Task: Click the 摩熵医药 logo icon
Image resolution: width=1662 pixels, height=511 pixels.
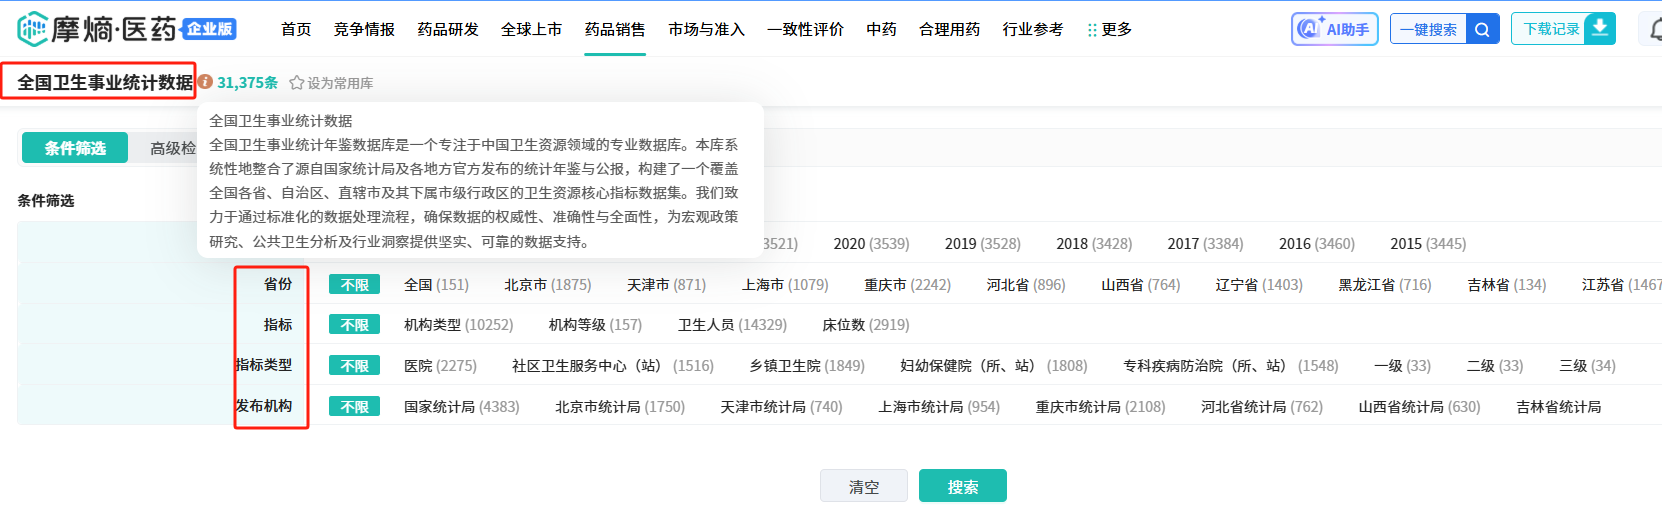Action: click(x=32, y=29)
